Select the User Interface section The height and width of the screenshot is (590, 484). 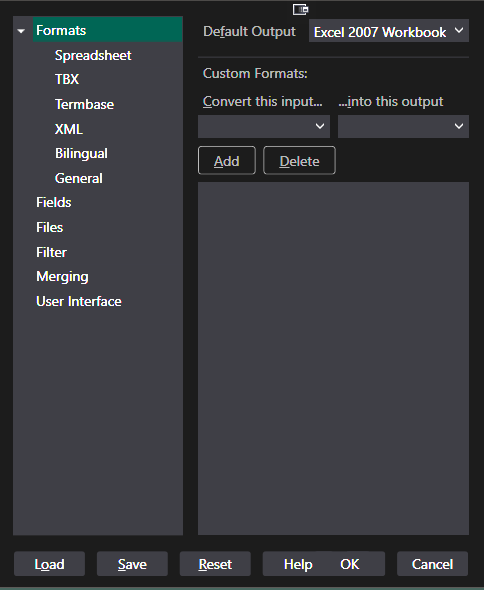(79, 301)
